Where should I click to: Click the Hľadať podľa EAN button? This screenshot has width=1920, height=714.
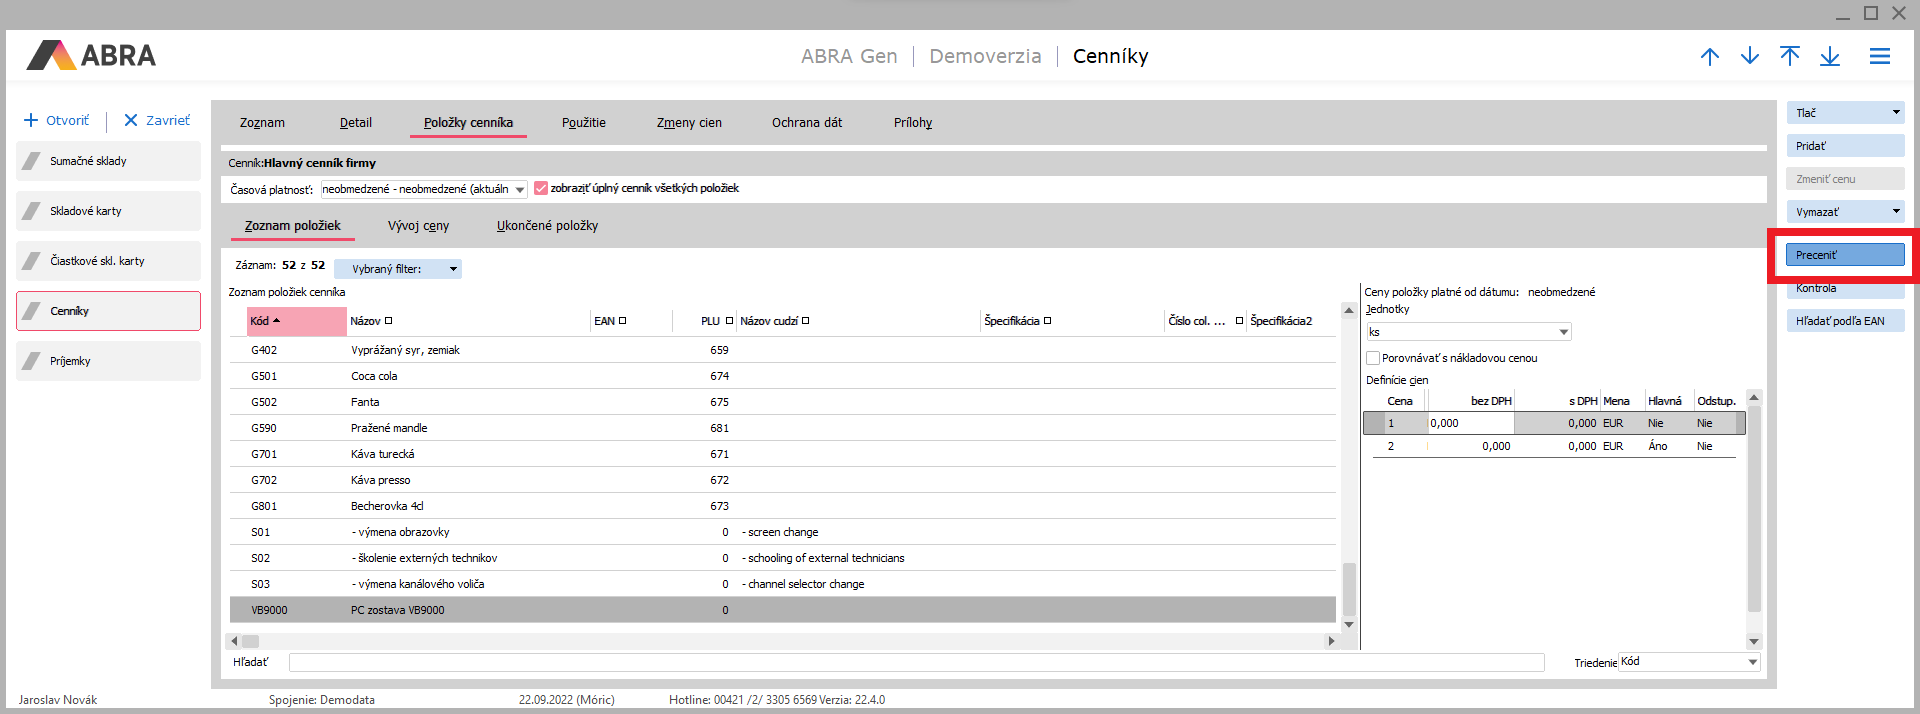pyautogui.click(x=1844, y=321)
